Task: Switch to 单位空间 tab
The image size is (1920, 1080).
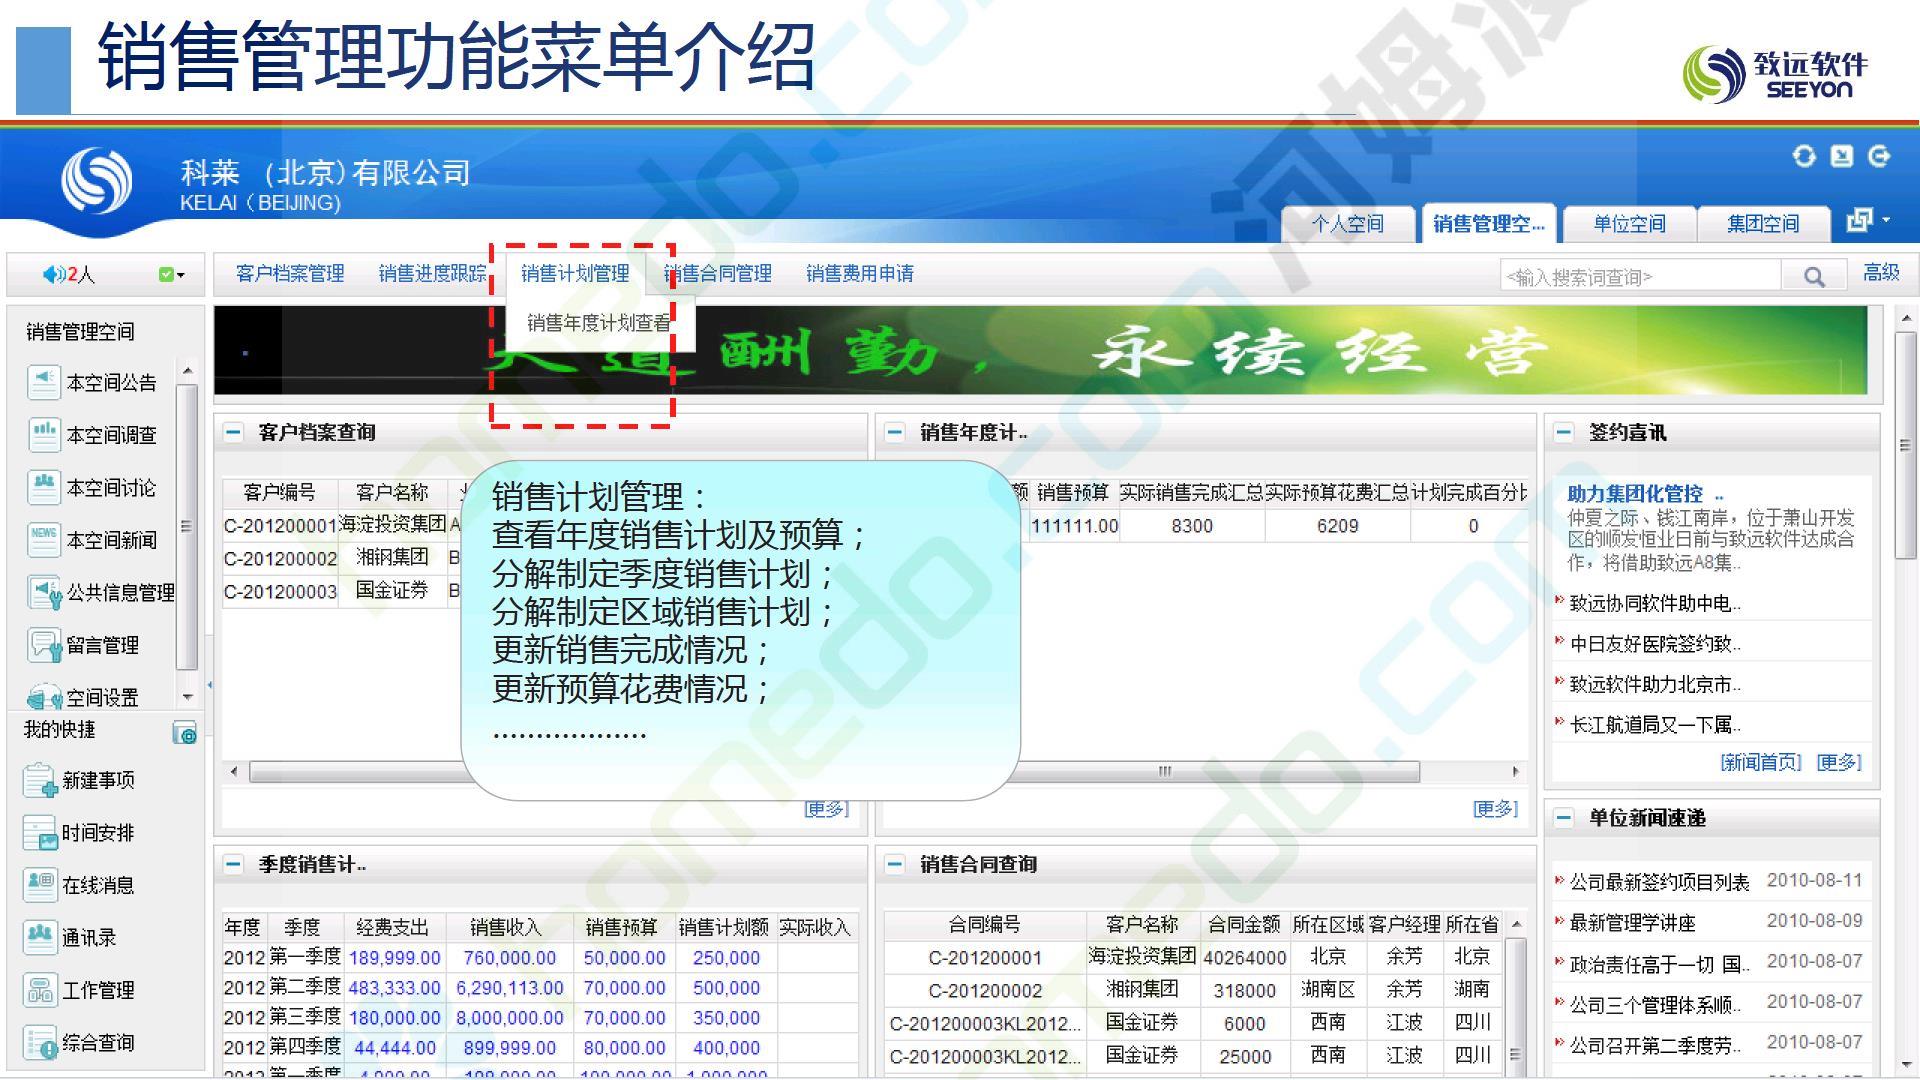Action: pyautogui.click(x=1630, y=224)
